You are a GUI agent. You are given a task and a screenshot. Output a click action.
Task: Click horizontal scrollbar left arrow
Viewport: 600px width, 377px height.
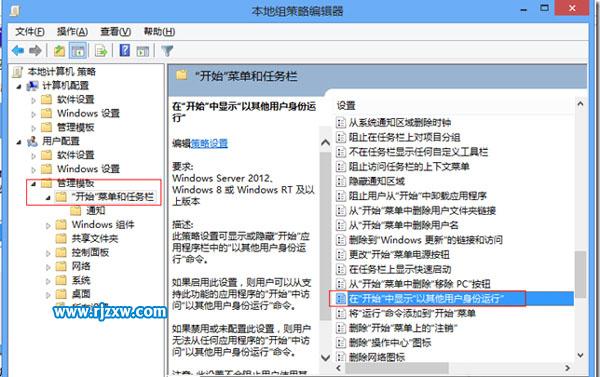click(338, 368)
